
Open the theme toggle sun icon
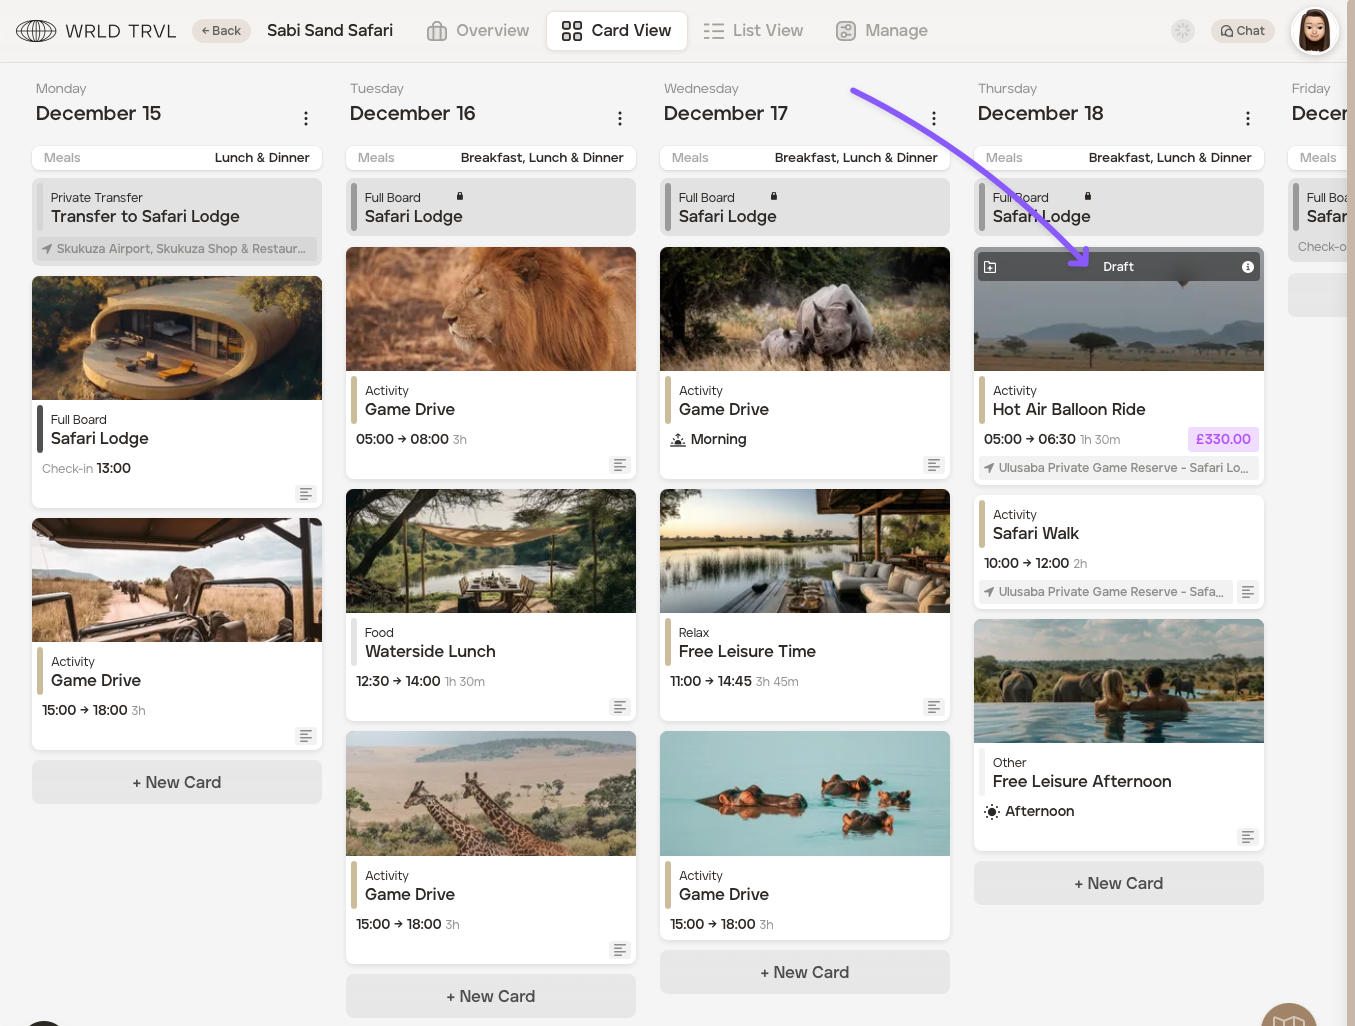(x=1183, y=31)
